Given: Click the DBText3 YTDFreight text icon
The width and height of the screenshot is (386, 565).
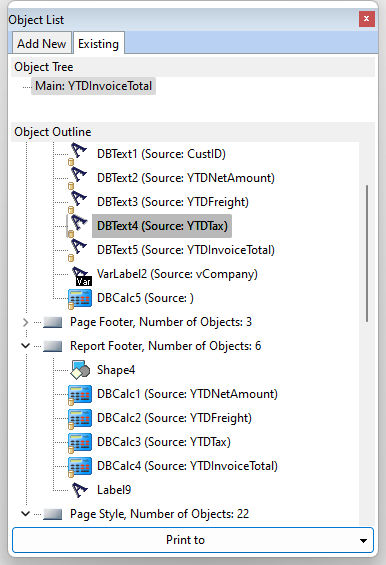Looking at the screenshot, I should (x=78, y=202).
